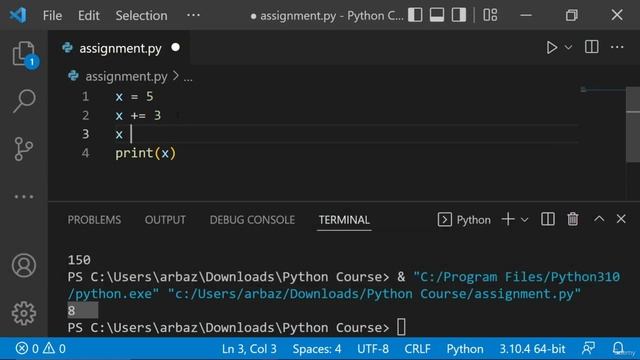Click the VS Code logo icon
This screenshot has height=360, width=640.
point(18,16)
